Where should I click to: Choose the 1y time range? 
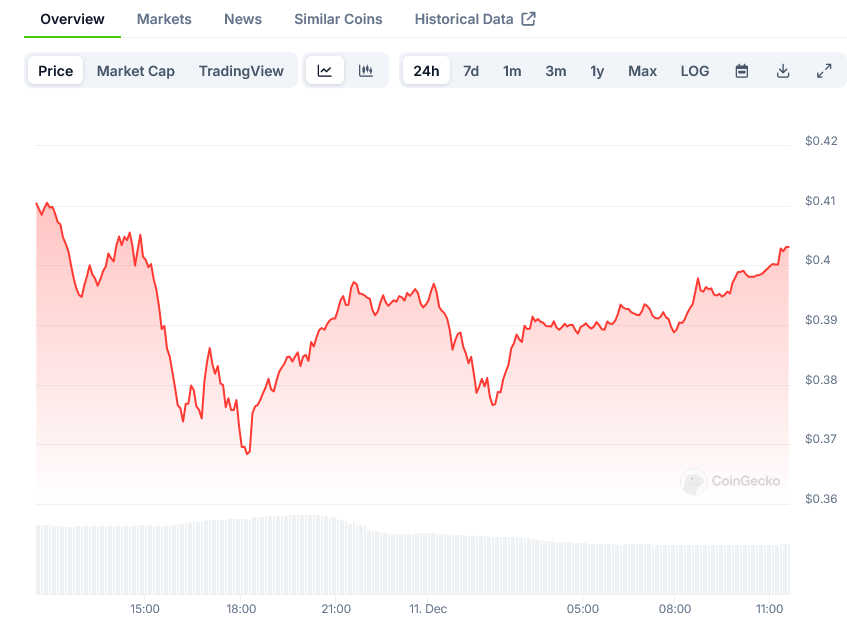597,71
